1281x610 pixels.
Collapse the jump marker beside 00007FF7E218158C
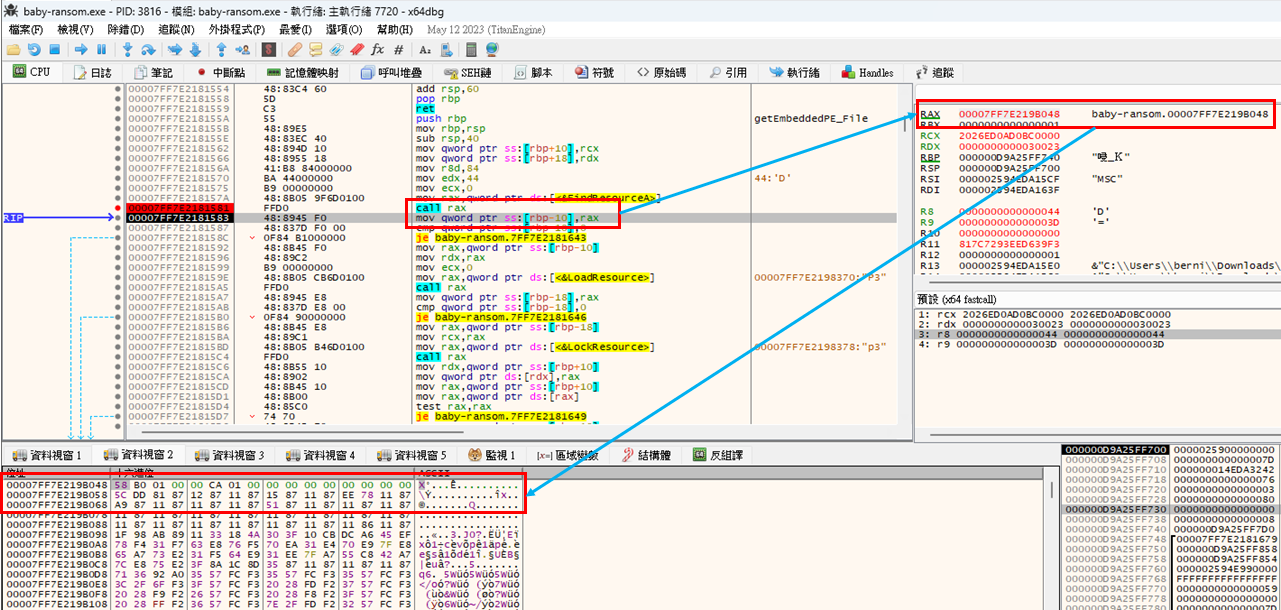pos(254,237)
